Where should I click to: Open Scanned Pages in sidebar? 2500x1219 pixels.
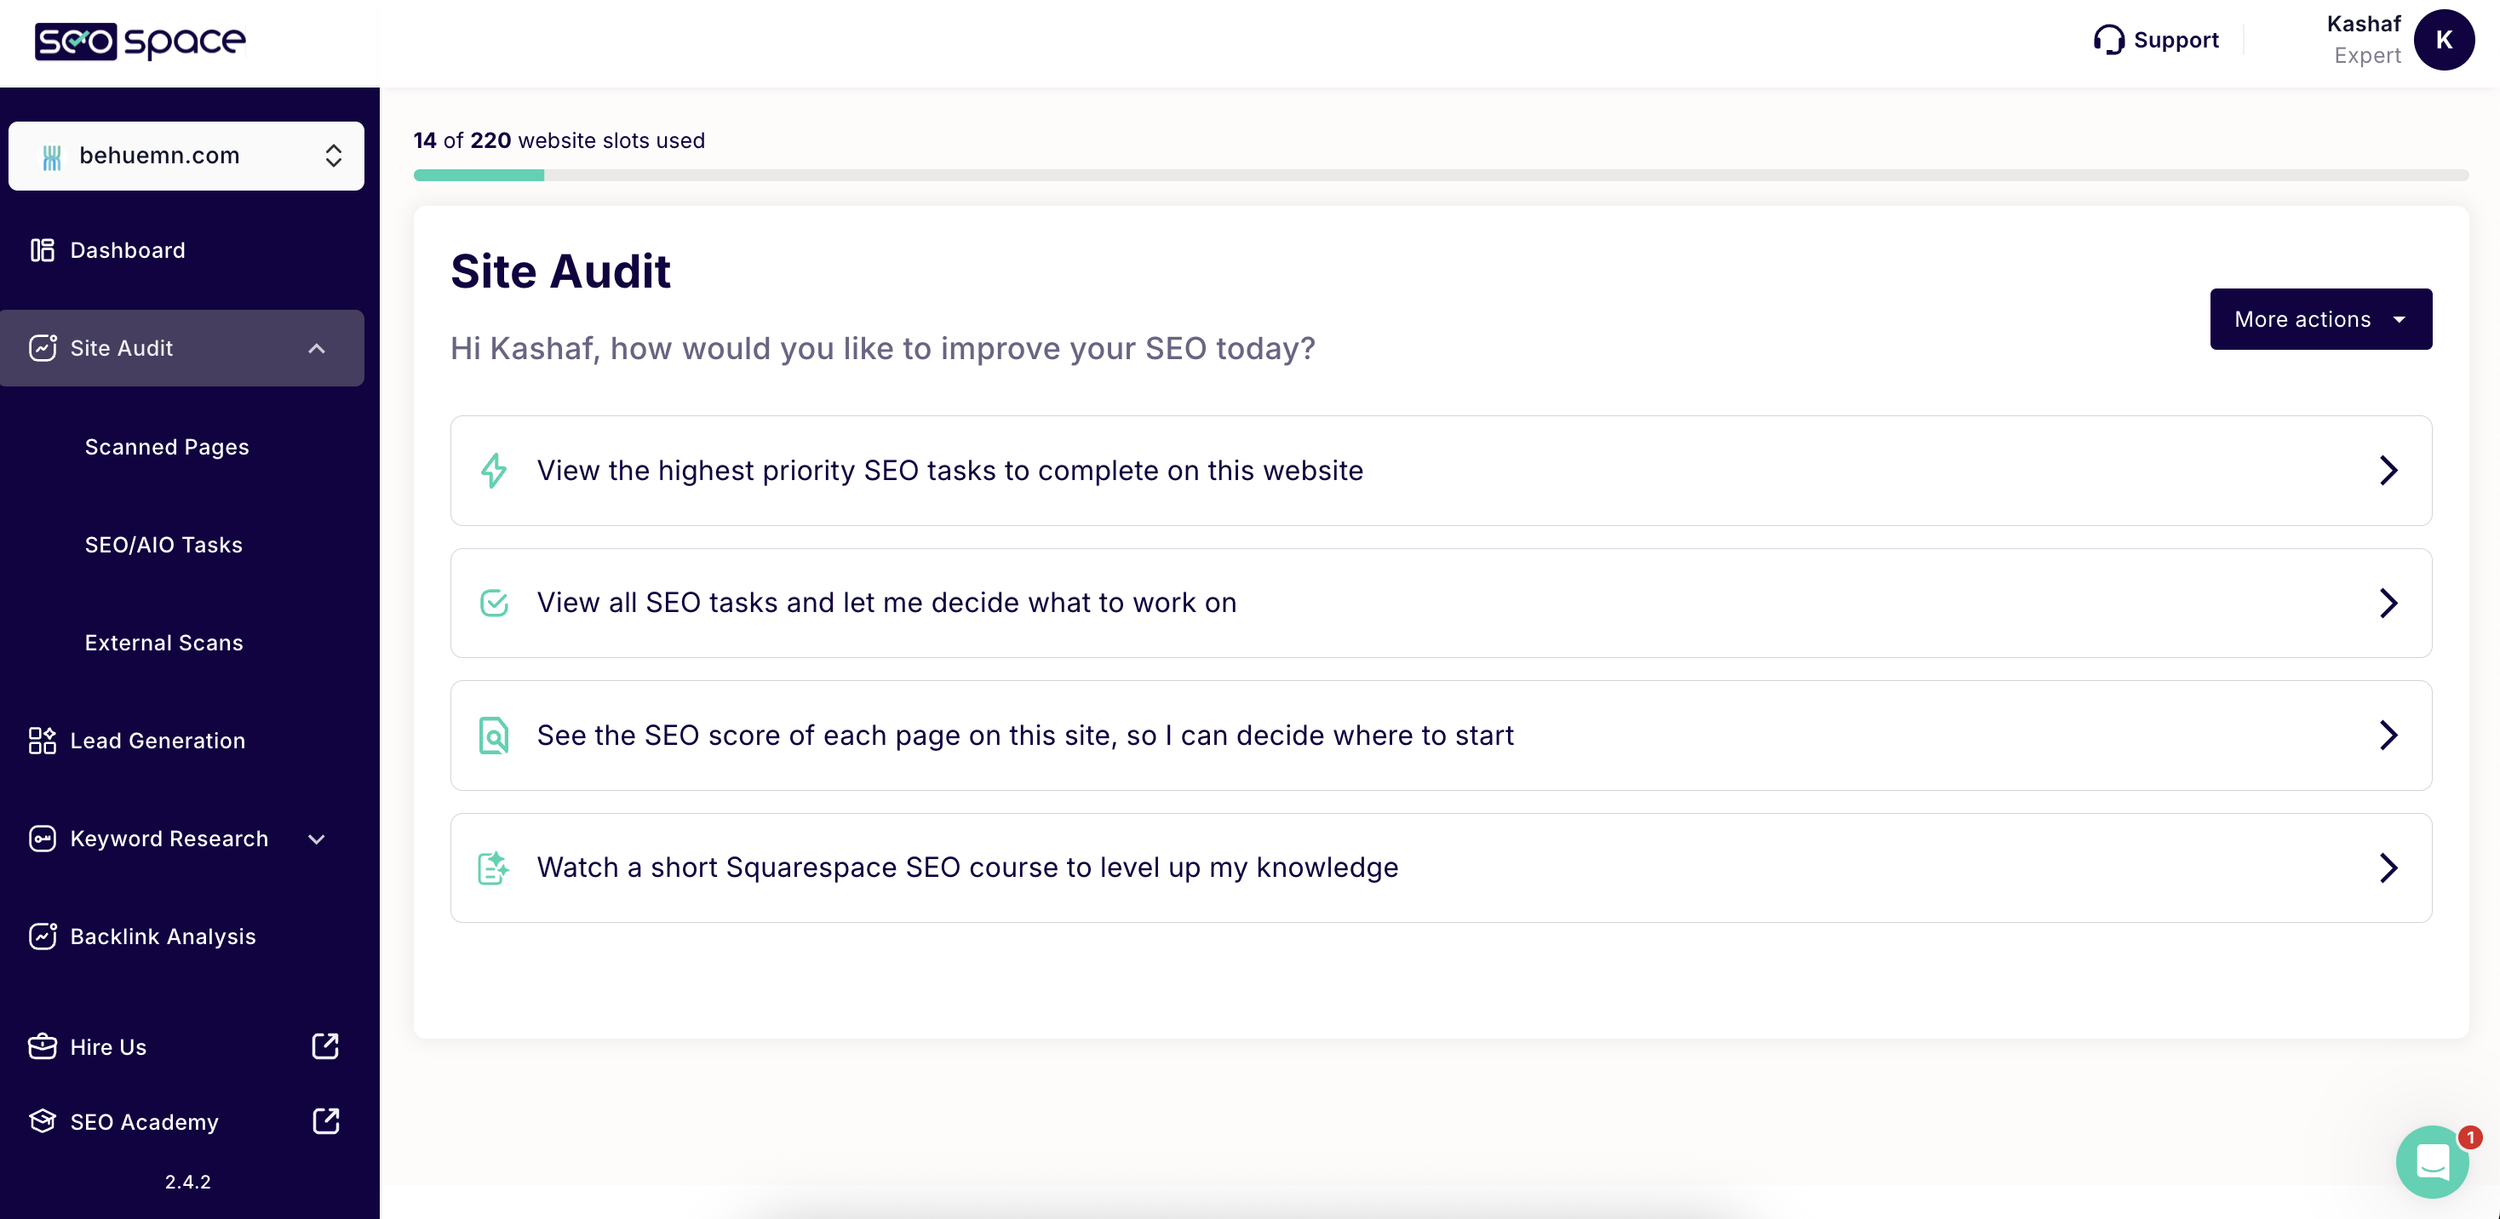click(167, 447)
